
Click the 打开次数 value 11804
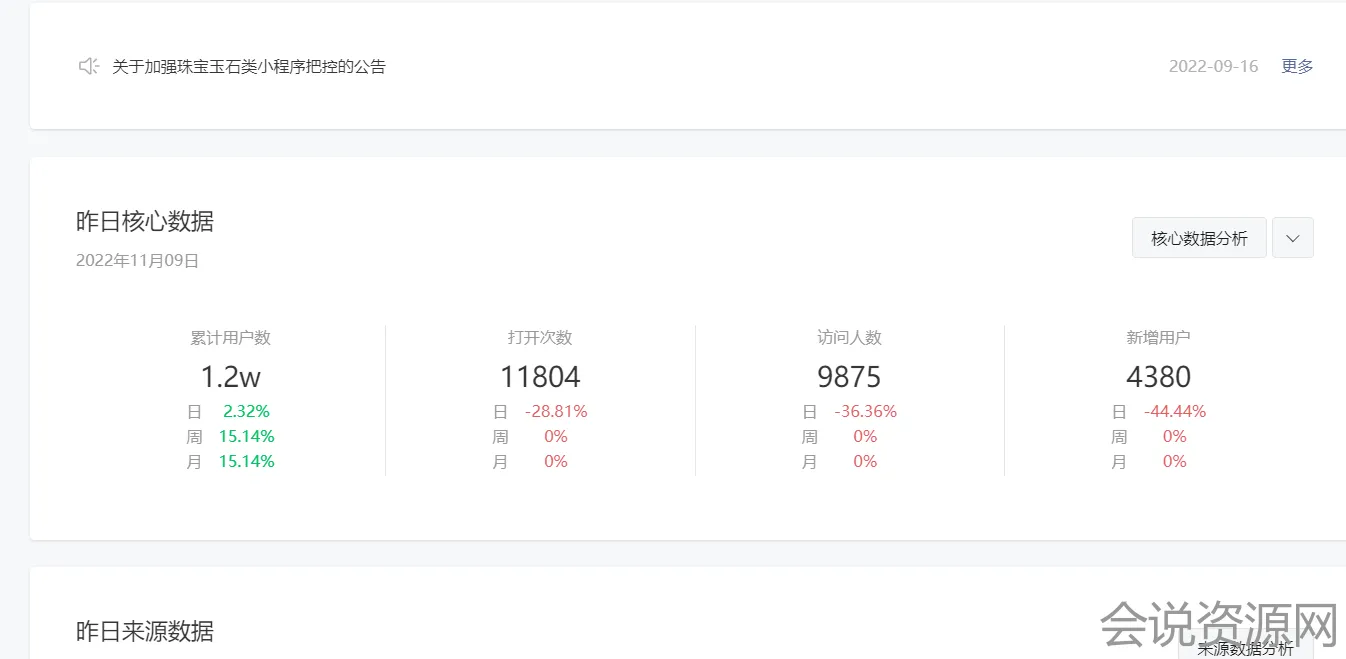[540, 377]
